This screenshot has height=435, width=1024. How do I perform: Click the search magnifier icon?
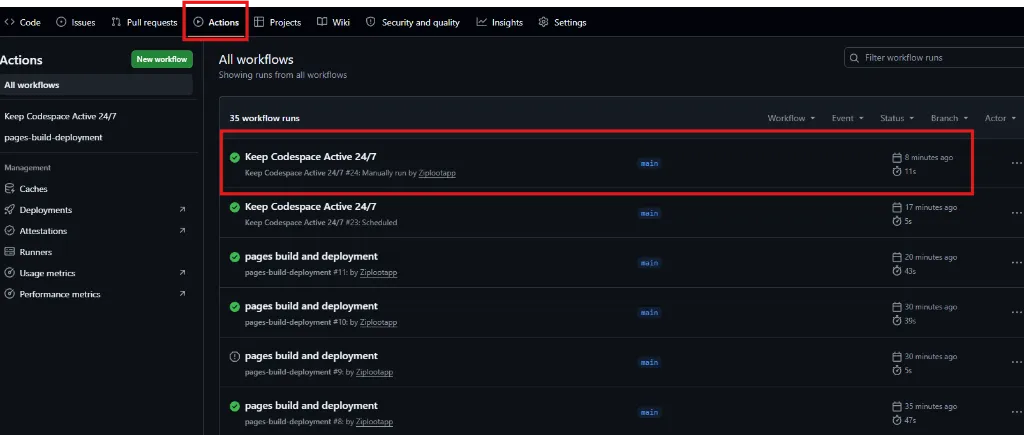point(854,57)
